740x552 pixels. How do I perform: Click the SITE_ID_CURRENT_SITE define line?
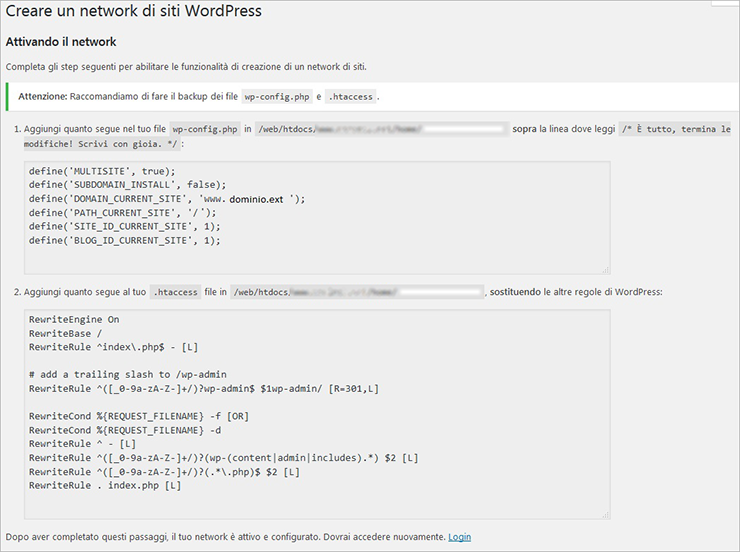point(125,226)
